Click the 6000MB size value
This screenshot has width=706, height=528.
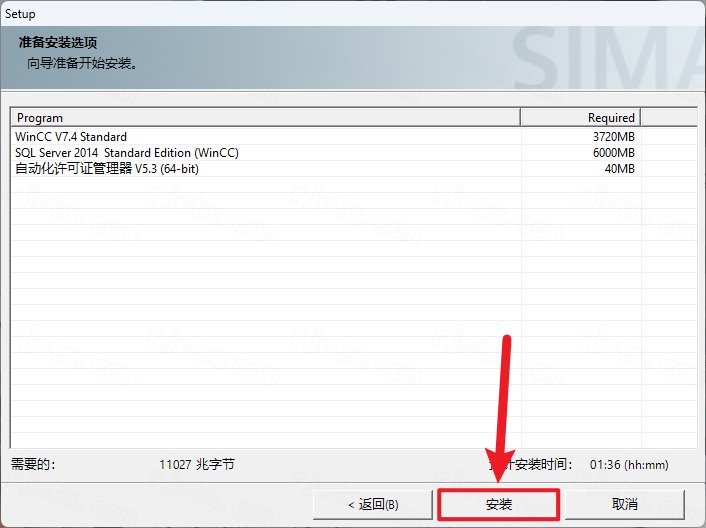point(614,153)
